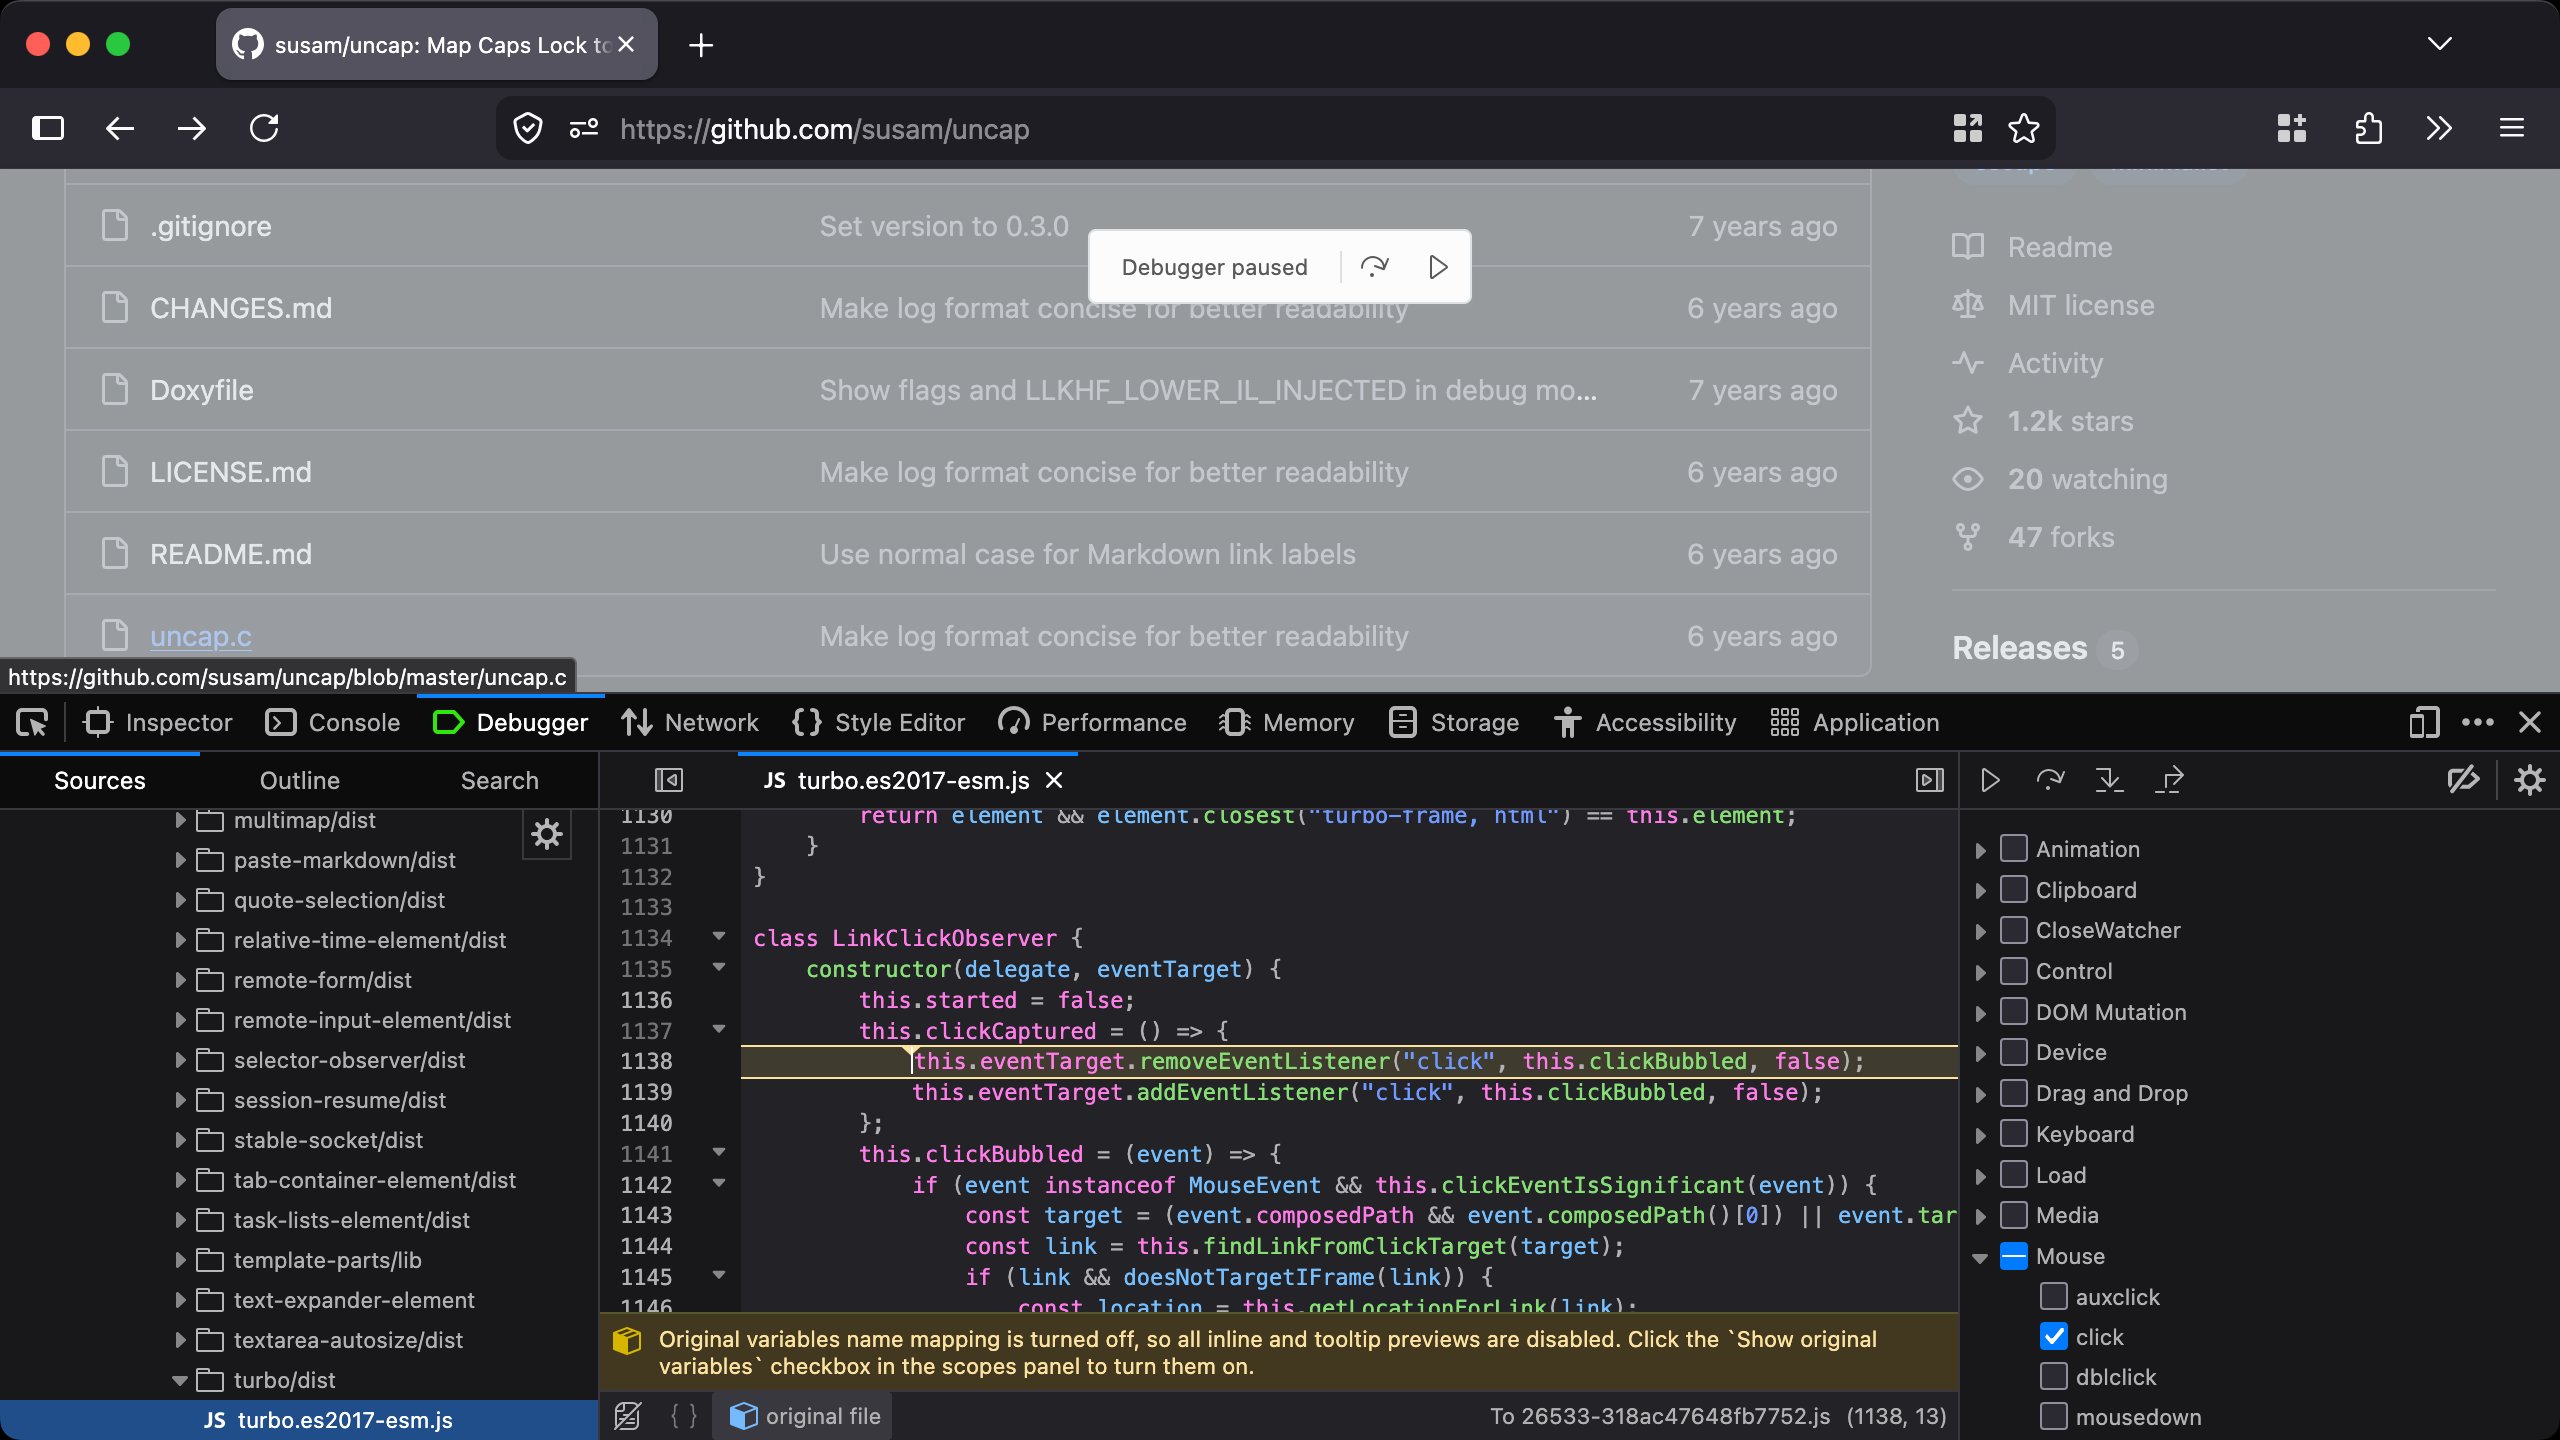
Task: Uncheck the click event checkbox
Action: (x=2053, y=1337)
